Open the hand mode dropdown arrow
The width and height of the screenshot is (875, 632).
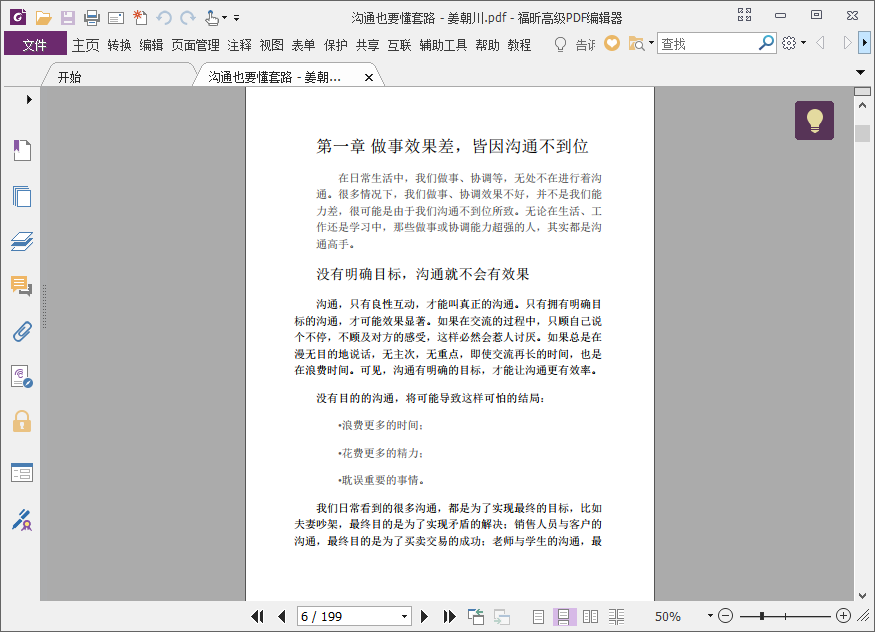pyautogui.click(x=224, y=18)
